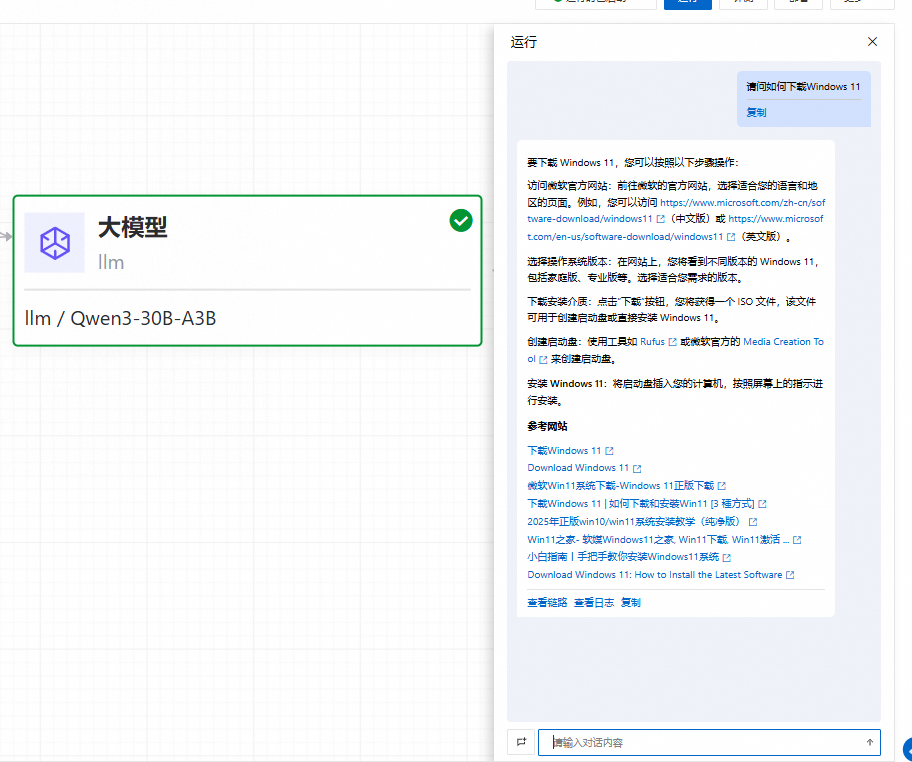This screenshot has height=762, width=912.
Task: Click 查看链路 below the answer
Action: (x=547, y=603)
